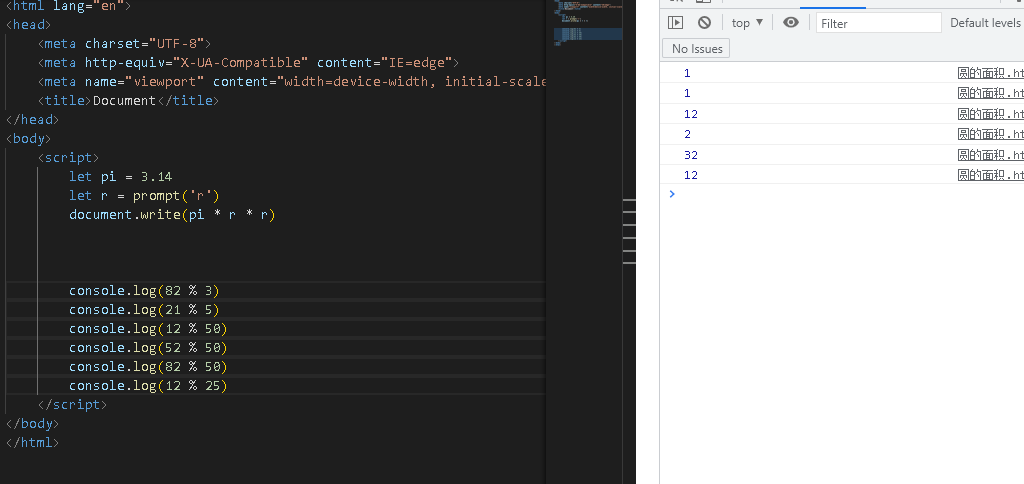This screenshot has width=1024, height=484.
Task: Open the Default levels dropdown
Action: (x=986, y=23)
